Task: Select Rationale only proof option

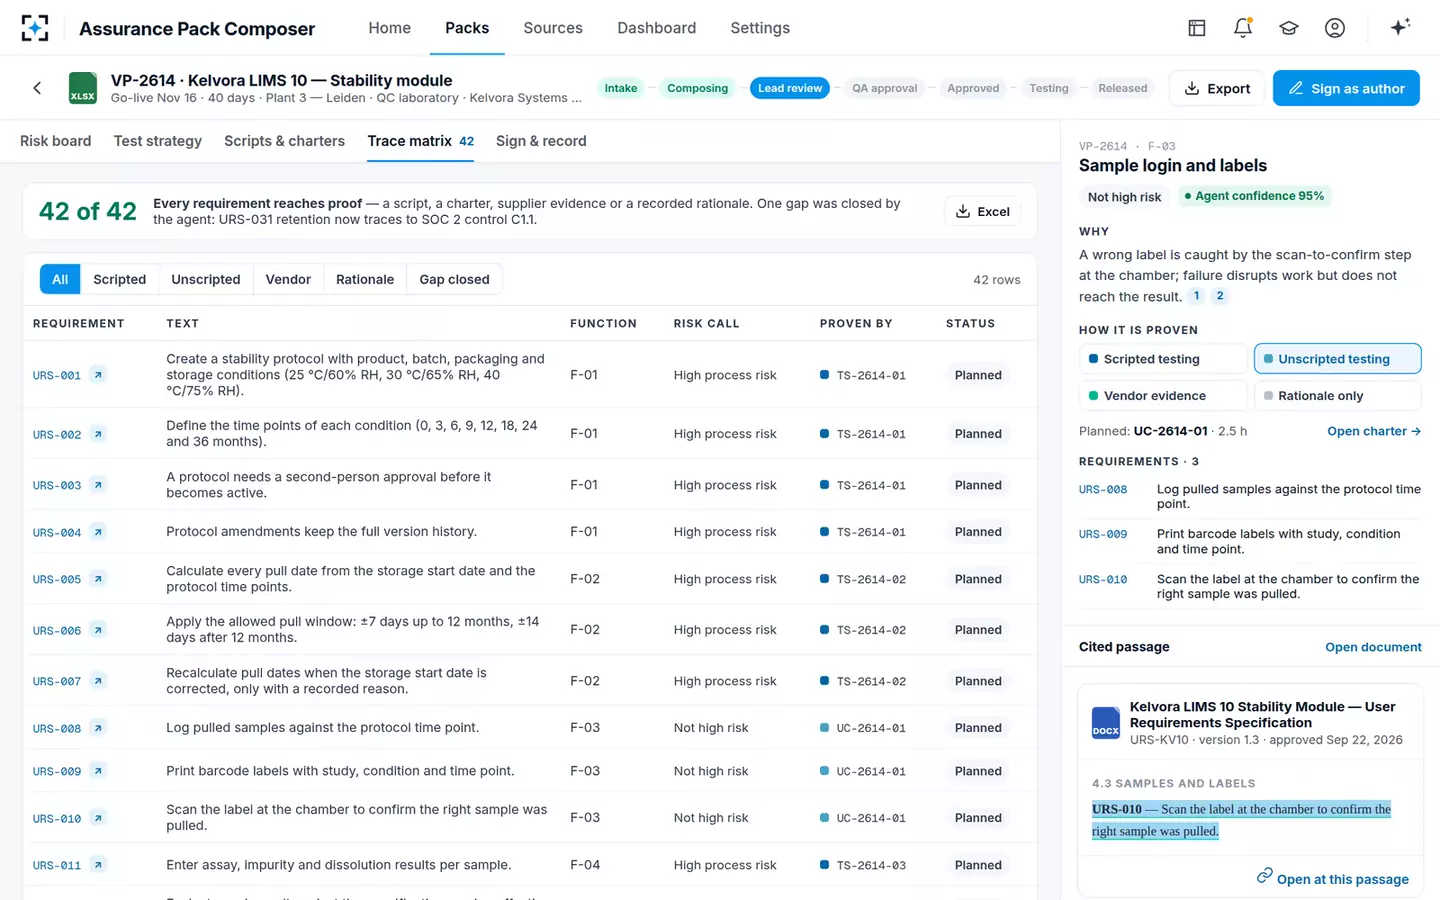Action: point(1337,396)
